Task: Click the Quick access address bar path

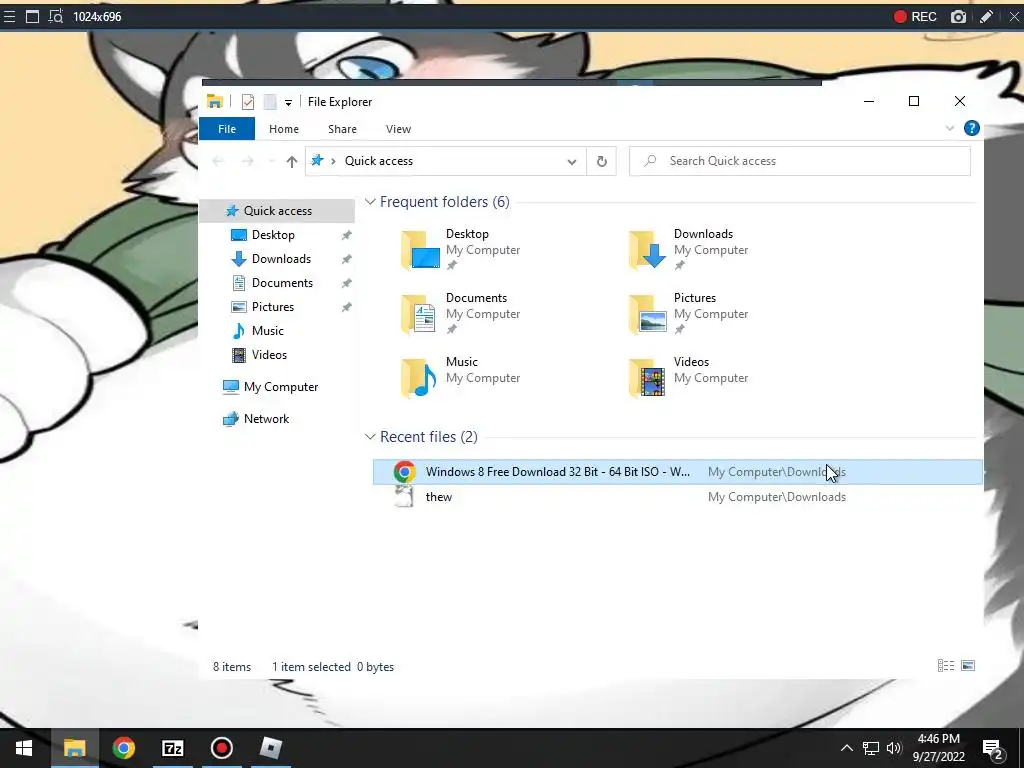Action: [379, 161]
